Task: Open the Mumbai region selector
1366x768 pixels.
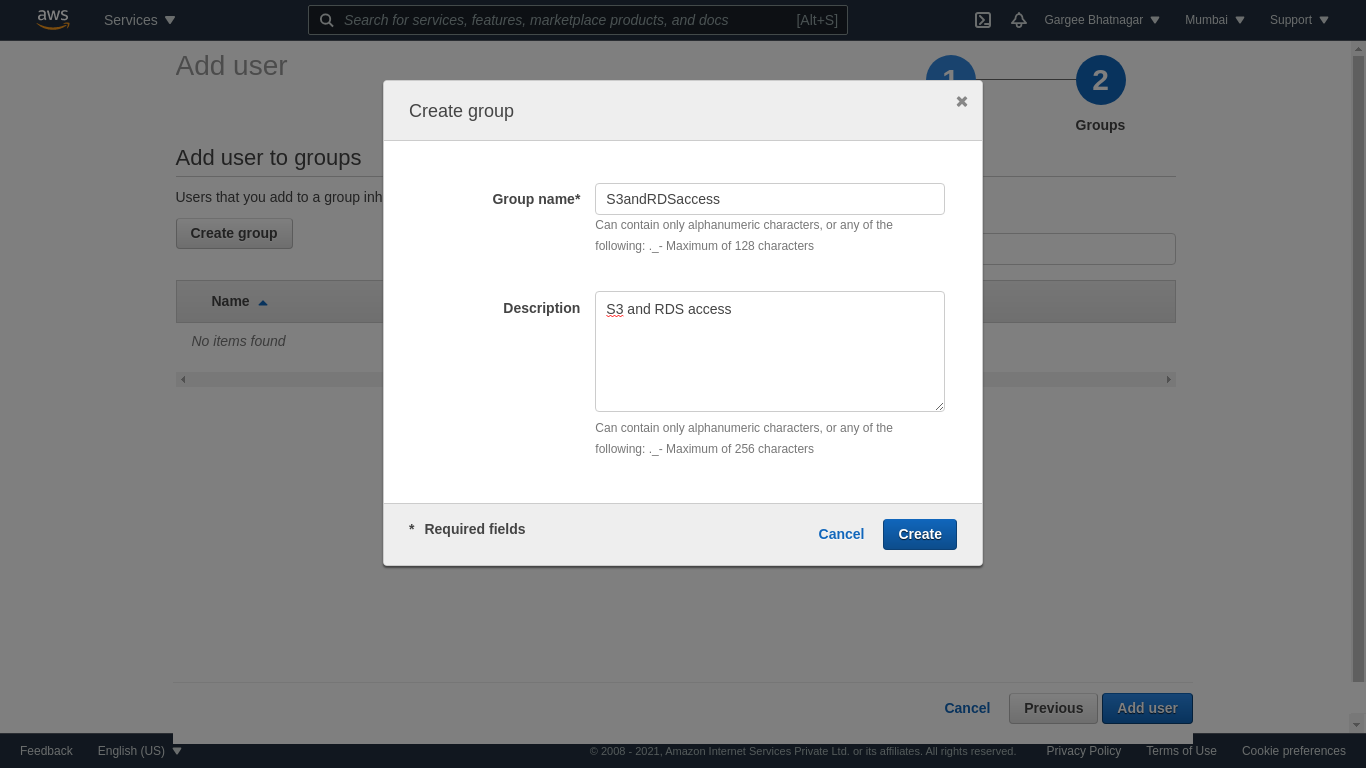Action: [1215, 20]
